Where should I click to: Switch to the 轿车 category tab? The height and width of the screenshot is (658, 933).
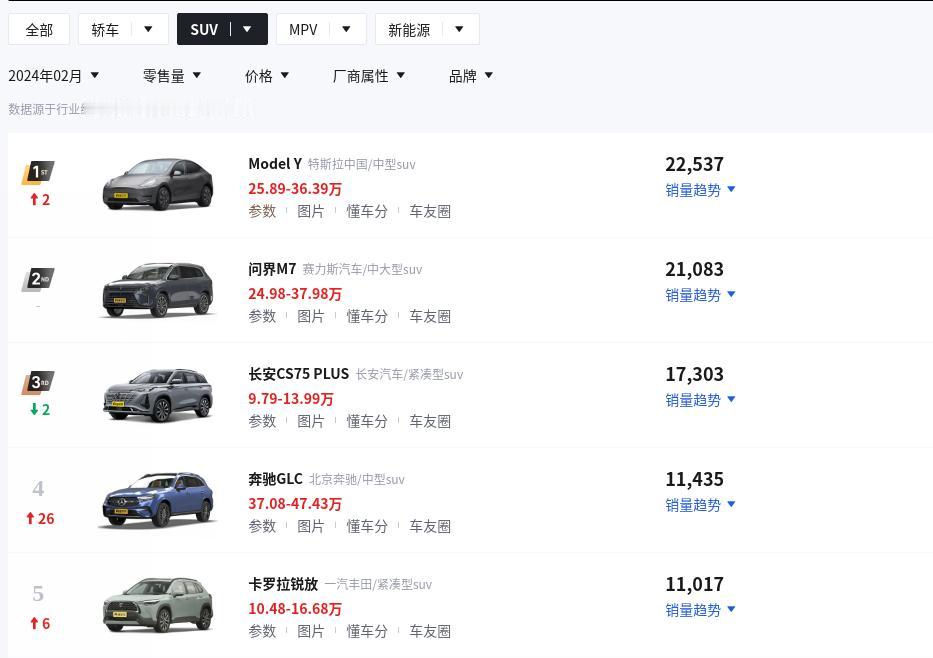click(x=105, y=29)
